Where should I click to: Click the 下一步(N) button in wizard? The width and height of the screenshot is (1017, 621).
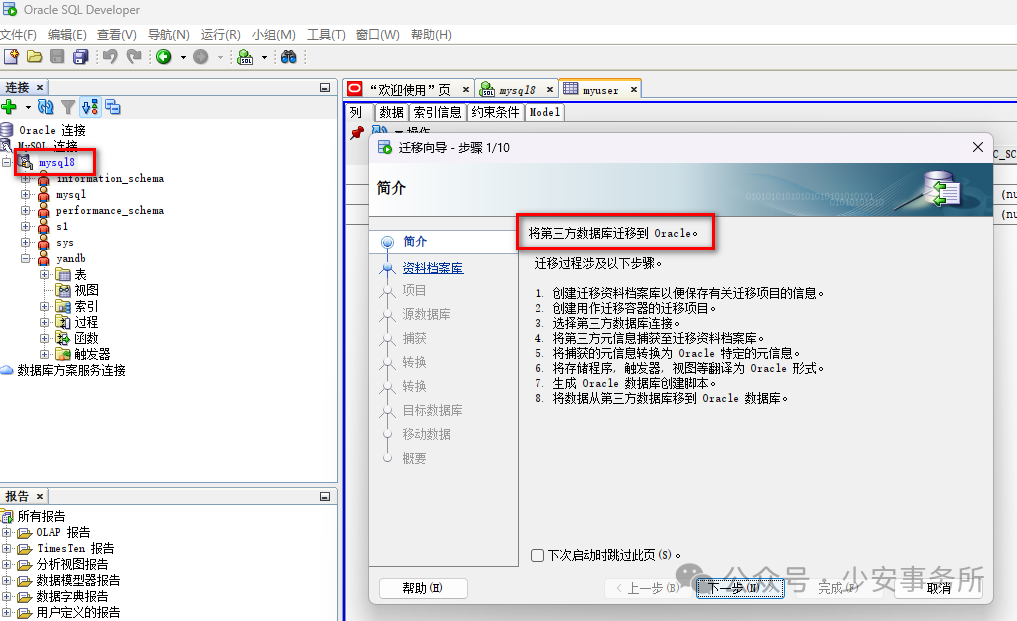tap(740, 588)
